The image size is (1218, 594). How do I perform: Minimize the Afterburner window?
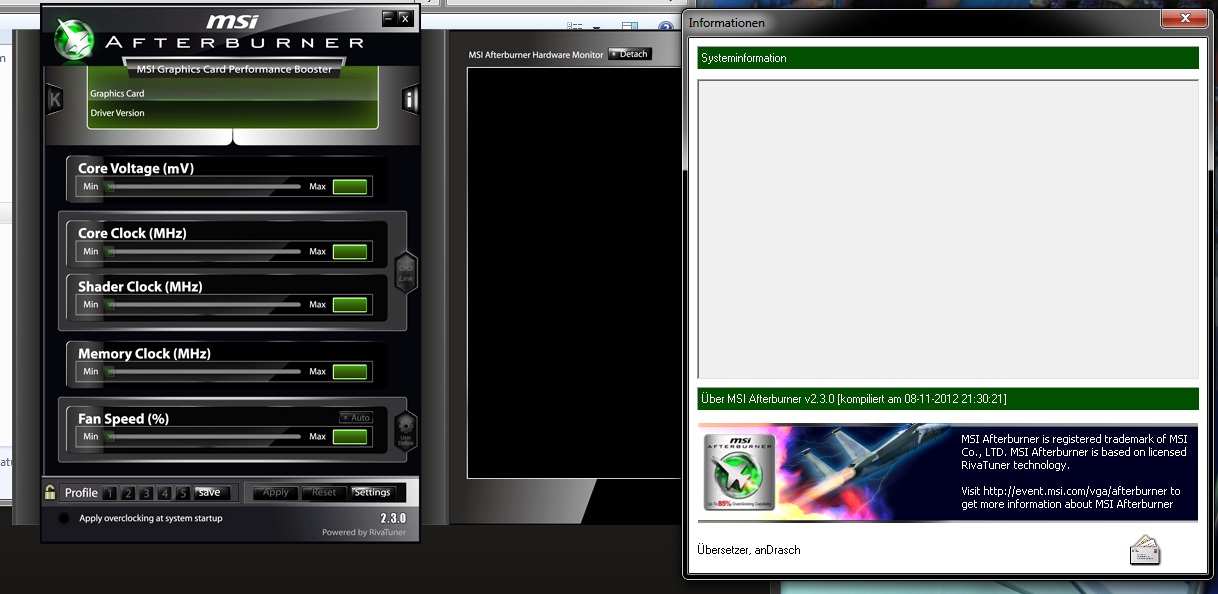(x=388, y=18)
